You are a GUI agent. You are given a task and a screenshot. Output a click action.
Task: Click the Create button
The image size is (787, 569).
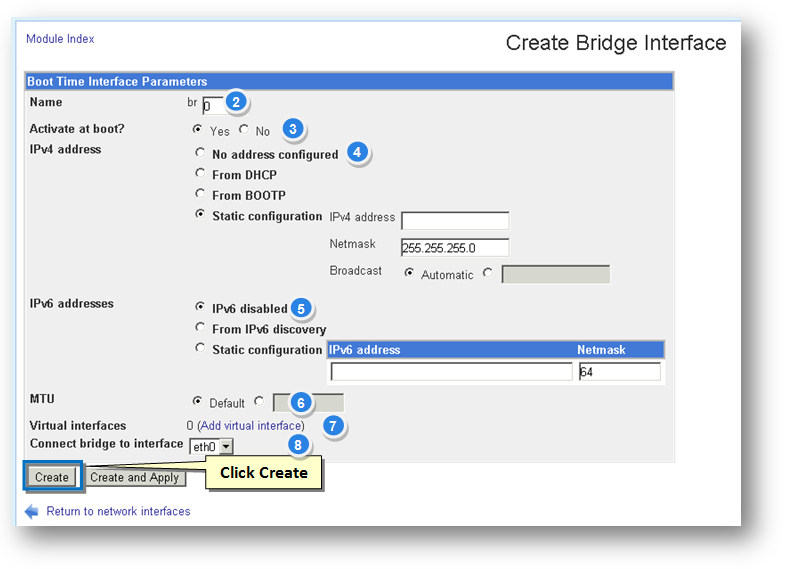[52, 477]
